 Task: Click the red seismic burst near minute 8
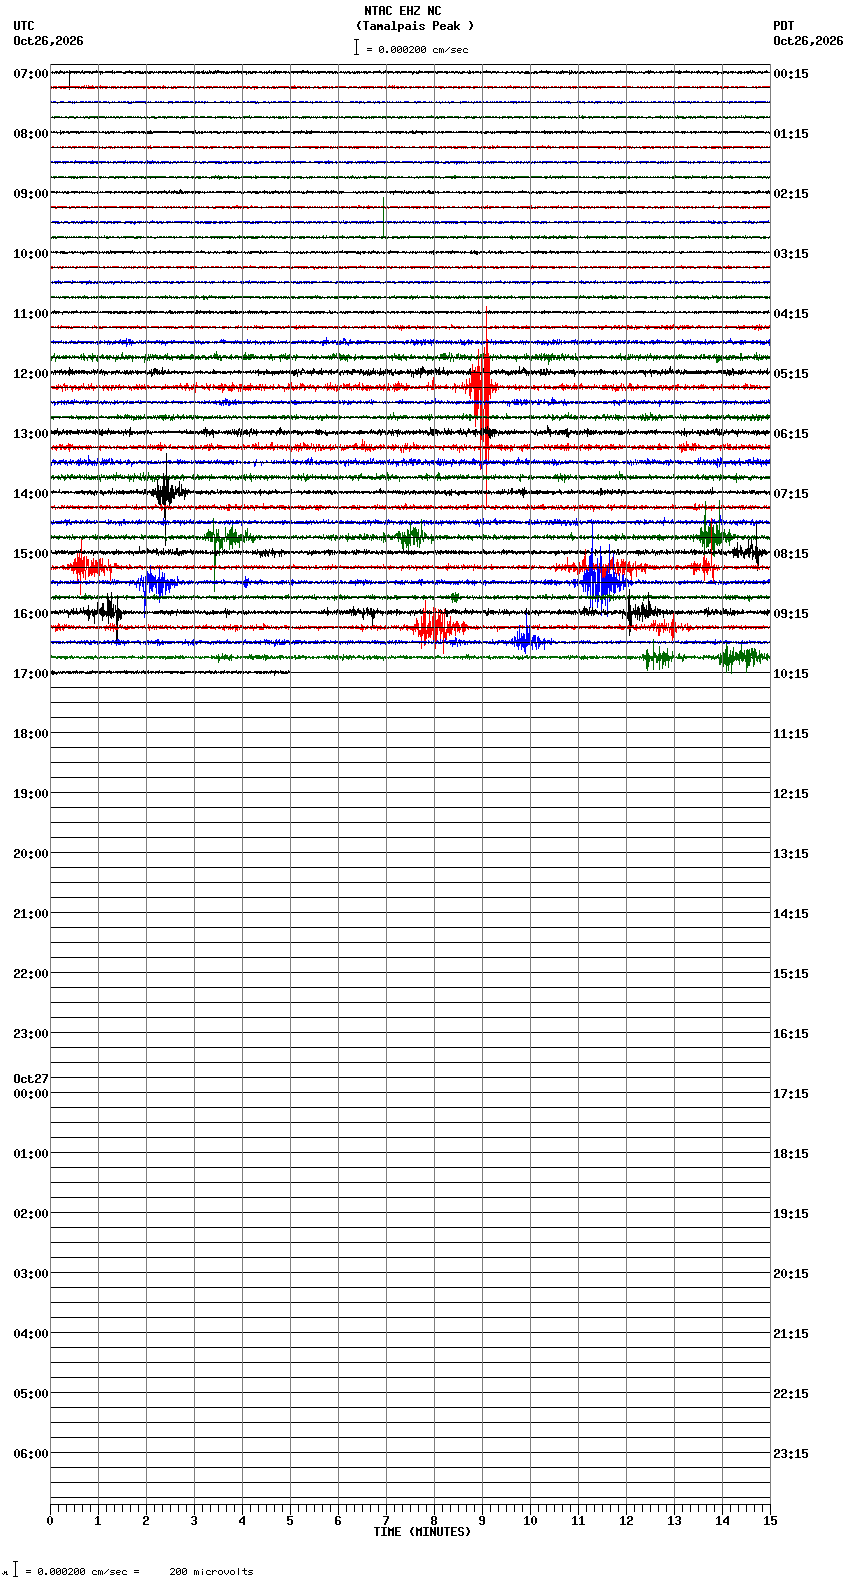coord(437,627)
